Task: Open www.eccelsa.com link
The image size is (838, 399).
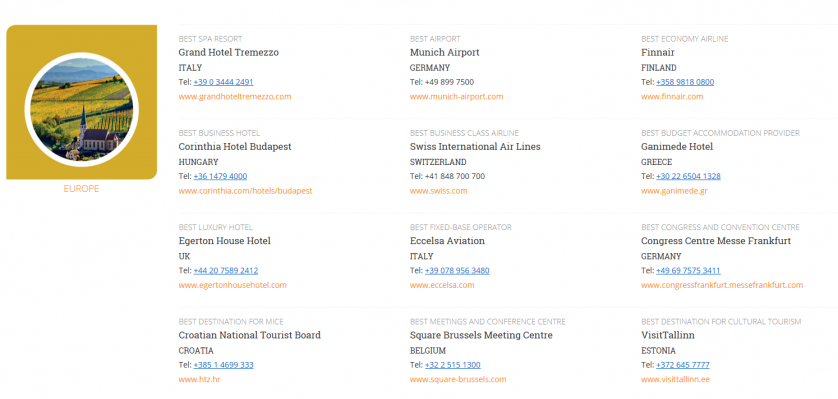Action: point(442,285)
